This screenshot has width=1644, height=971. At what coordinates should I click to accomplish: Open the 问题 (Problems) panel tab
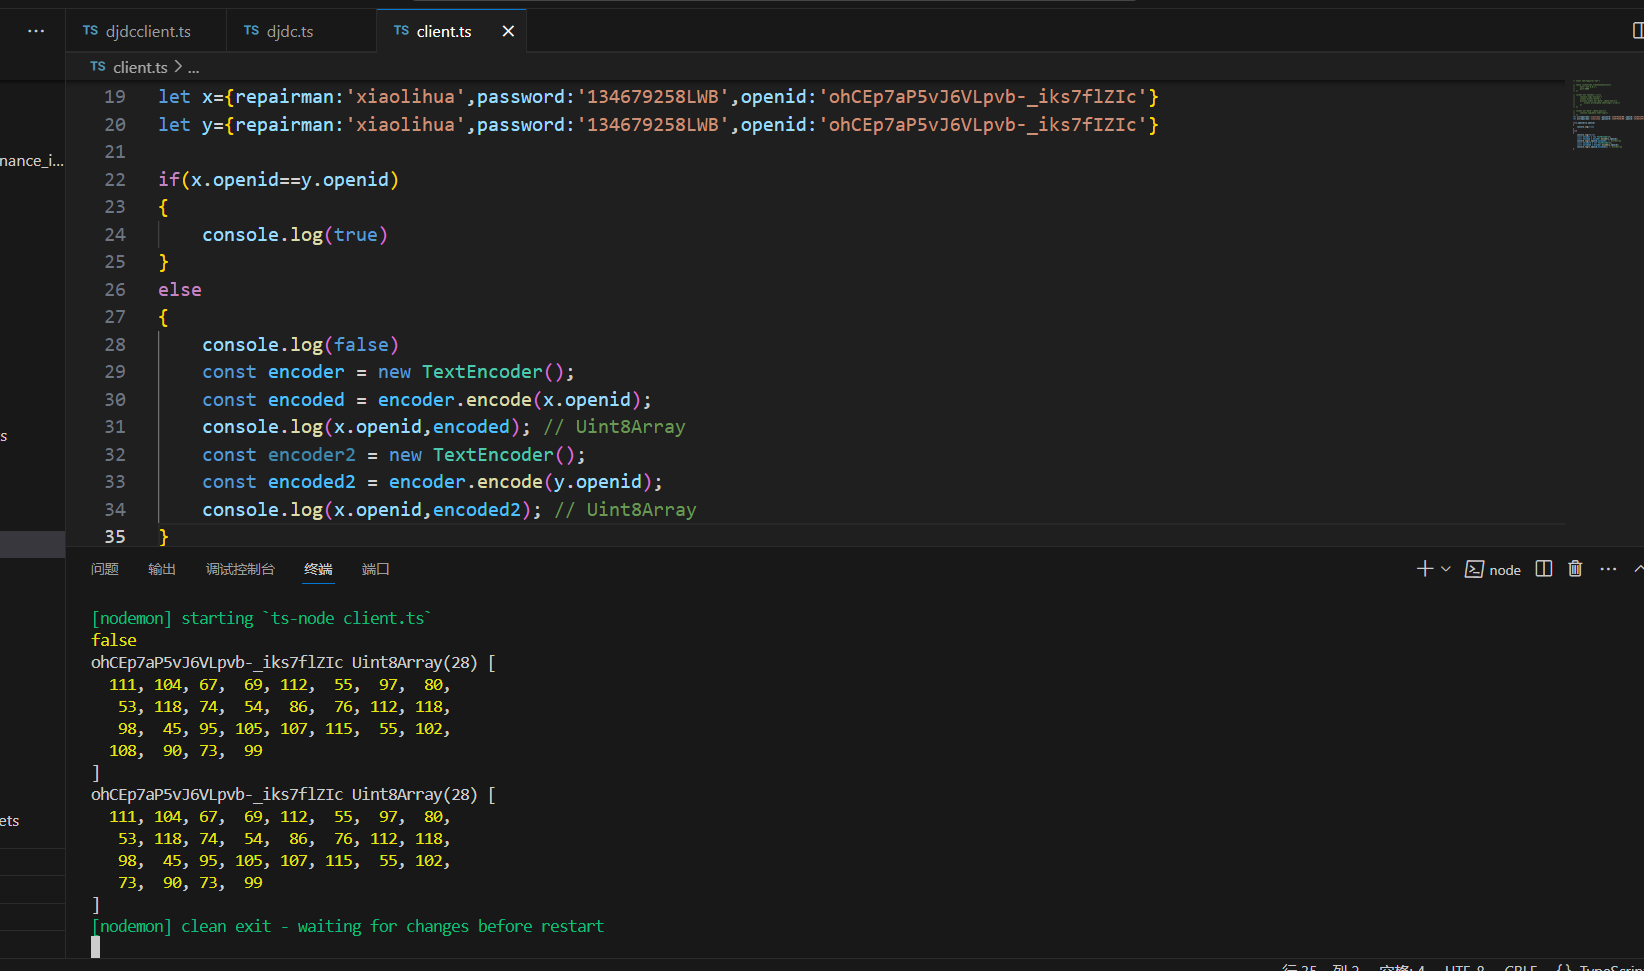click(105, 569)
